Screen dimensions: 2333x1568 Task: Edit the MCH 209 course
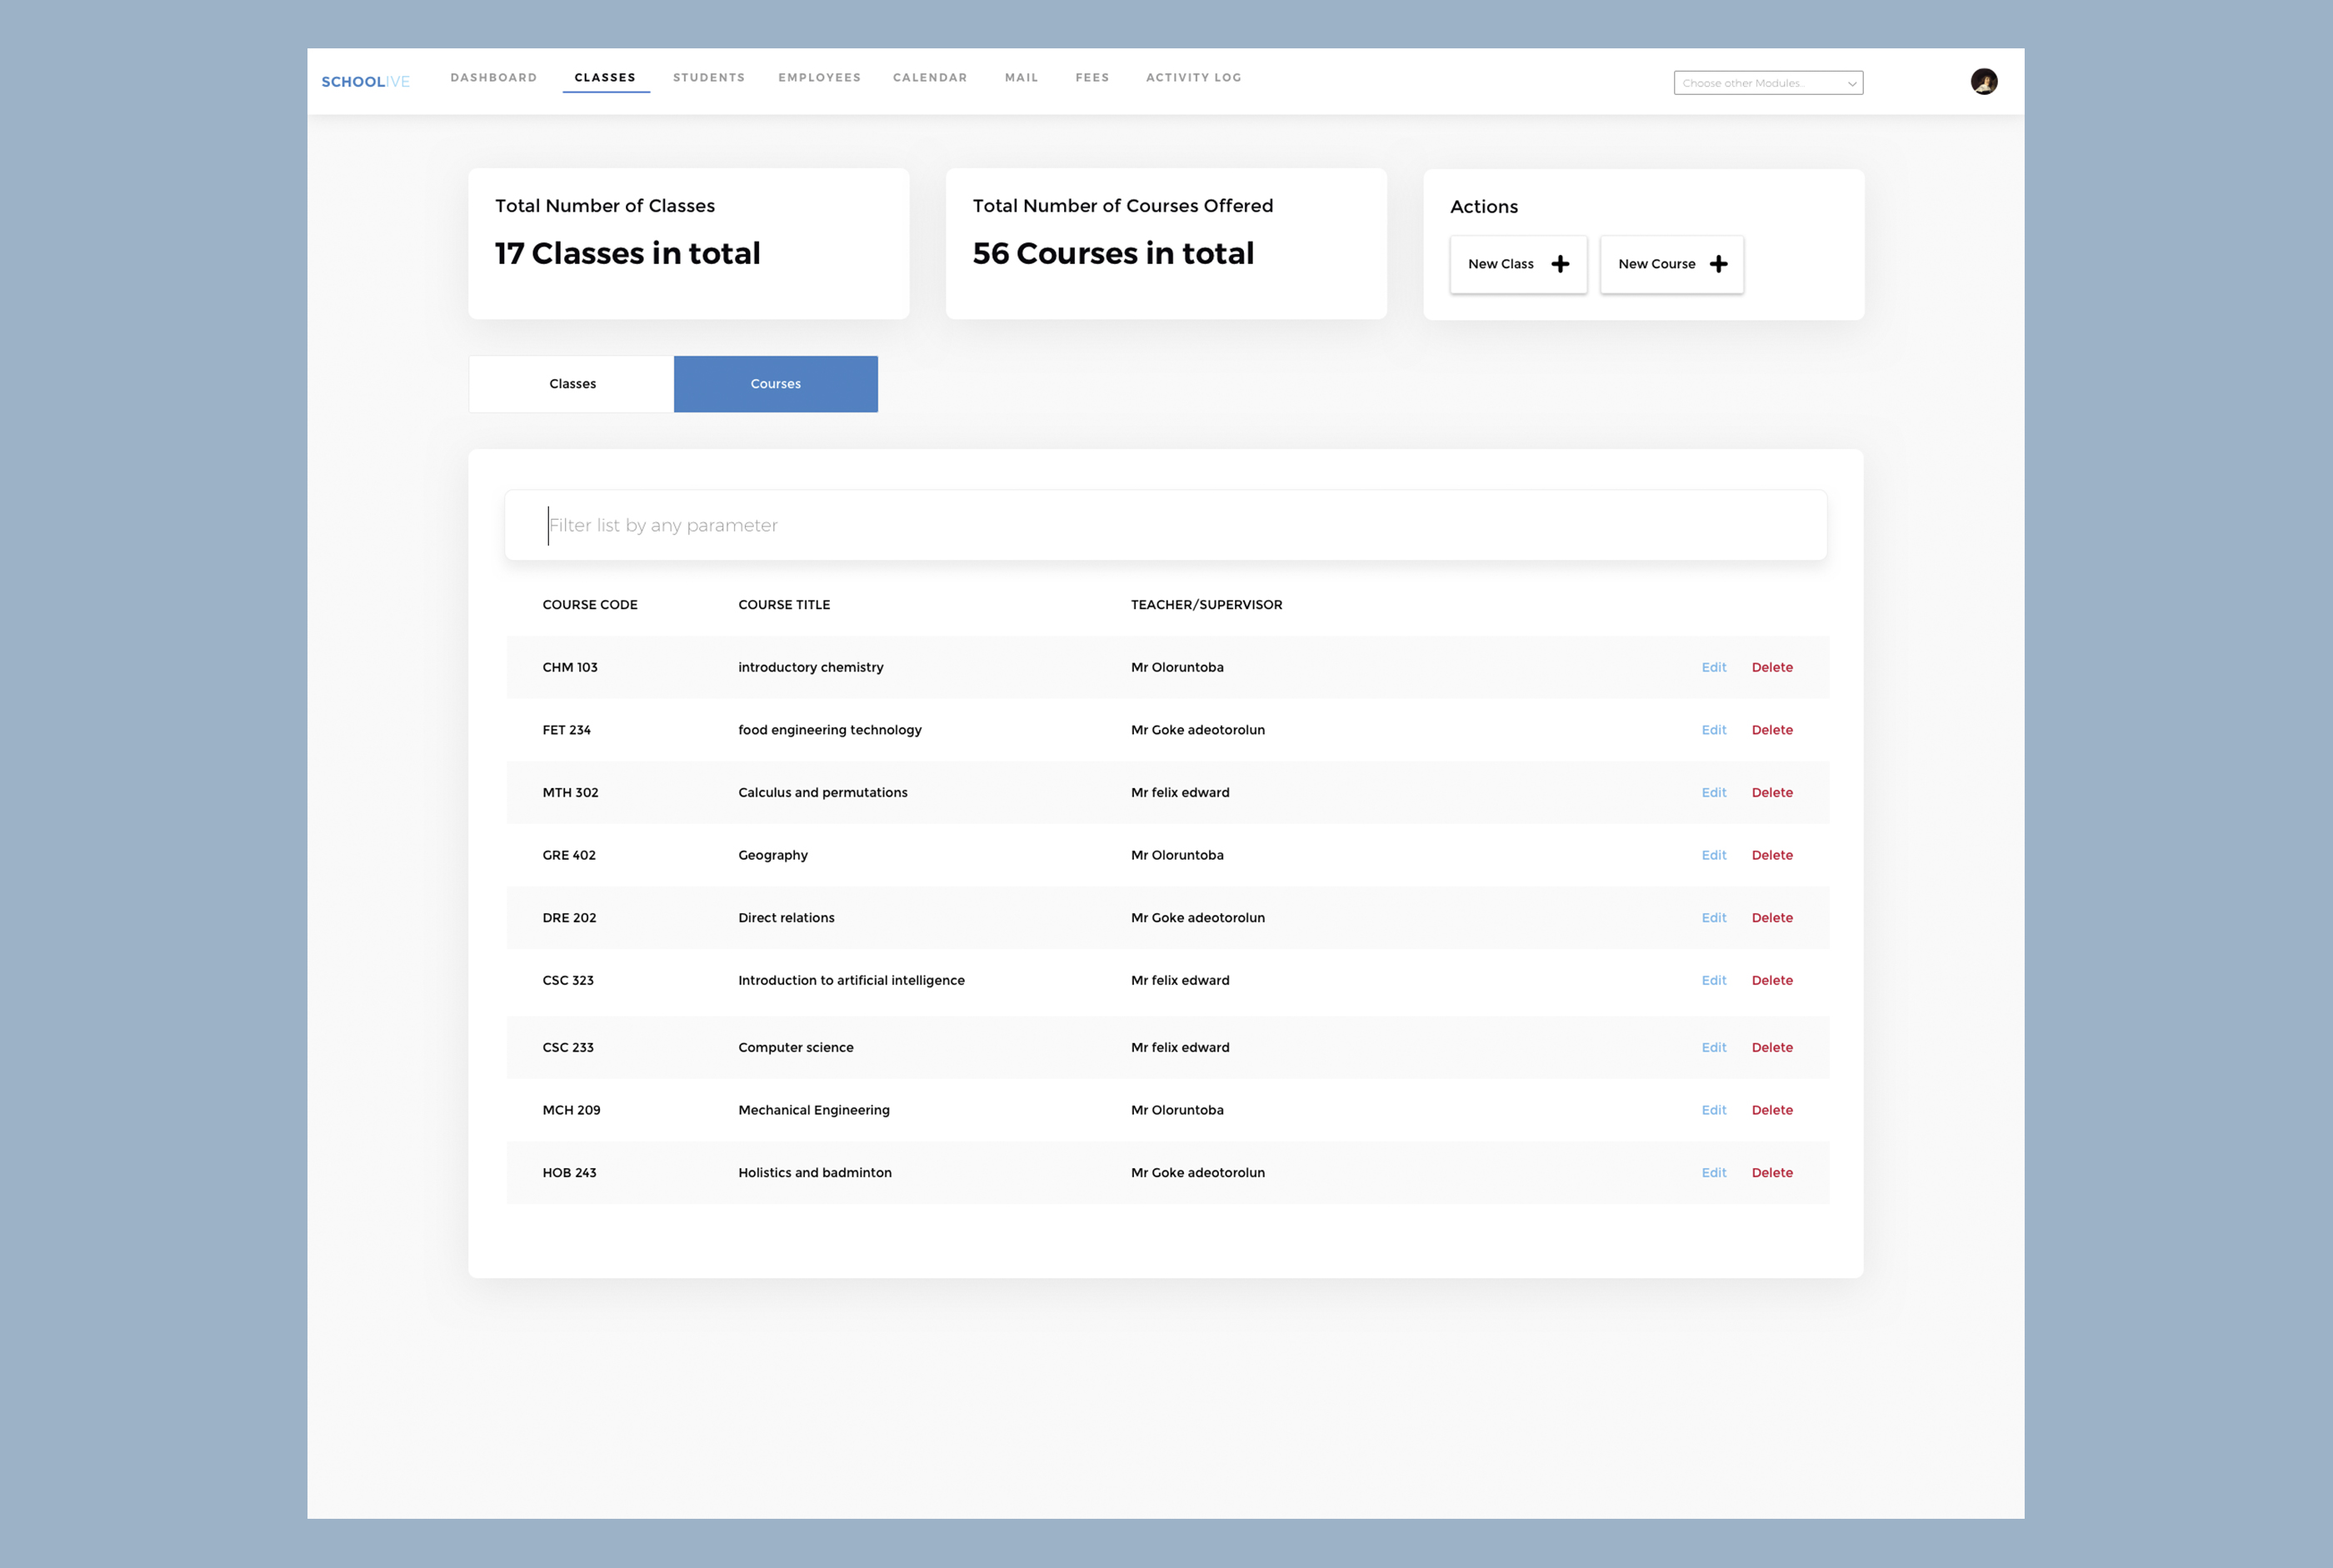coord(1714,1110)
